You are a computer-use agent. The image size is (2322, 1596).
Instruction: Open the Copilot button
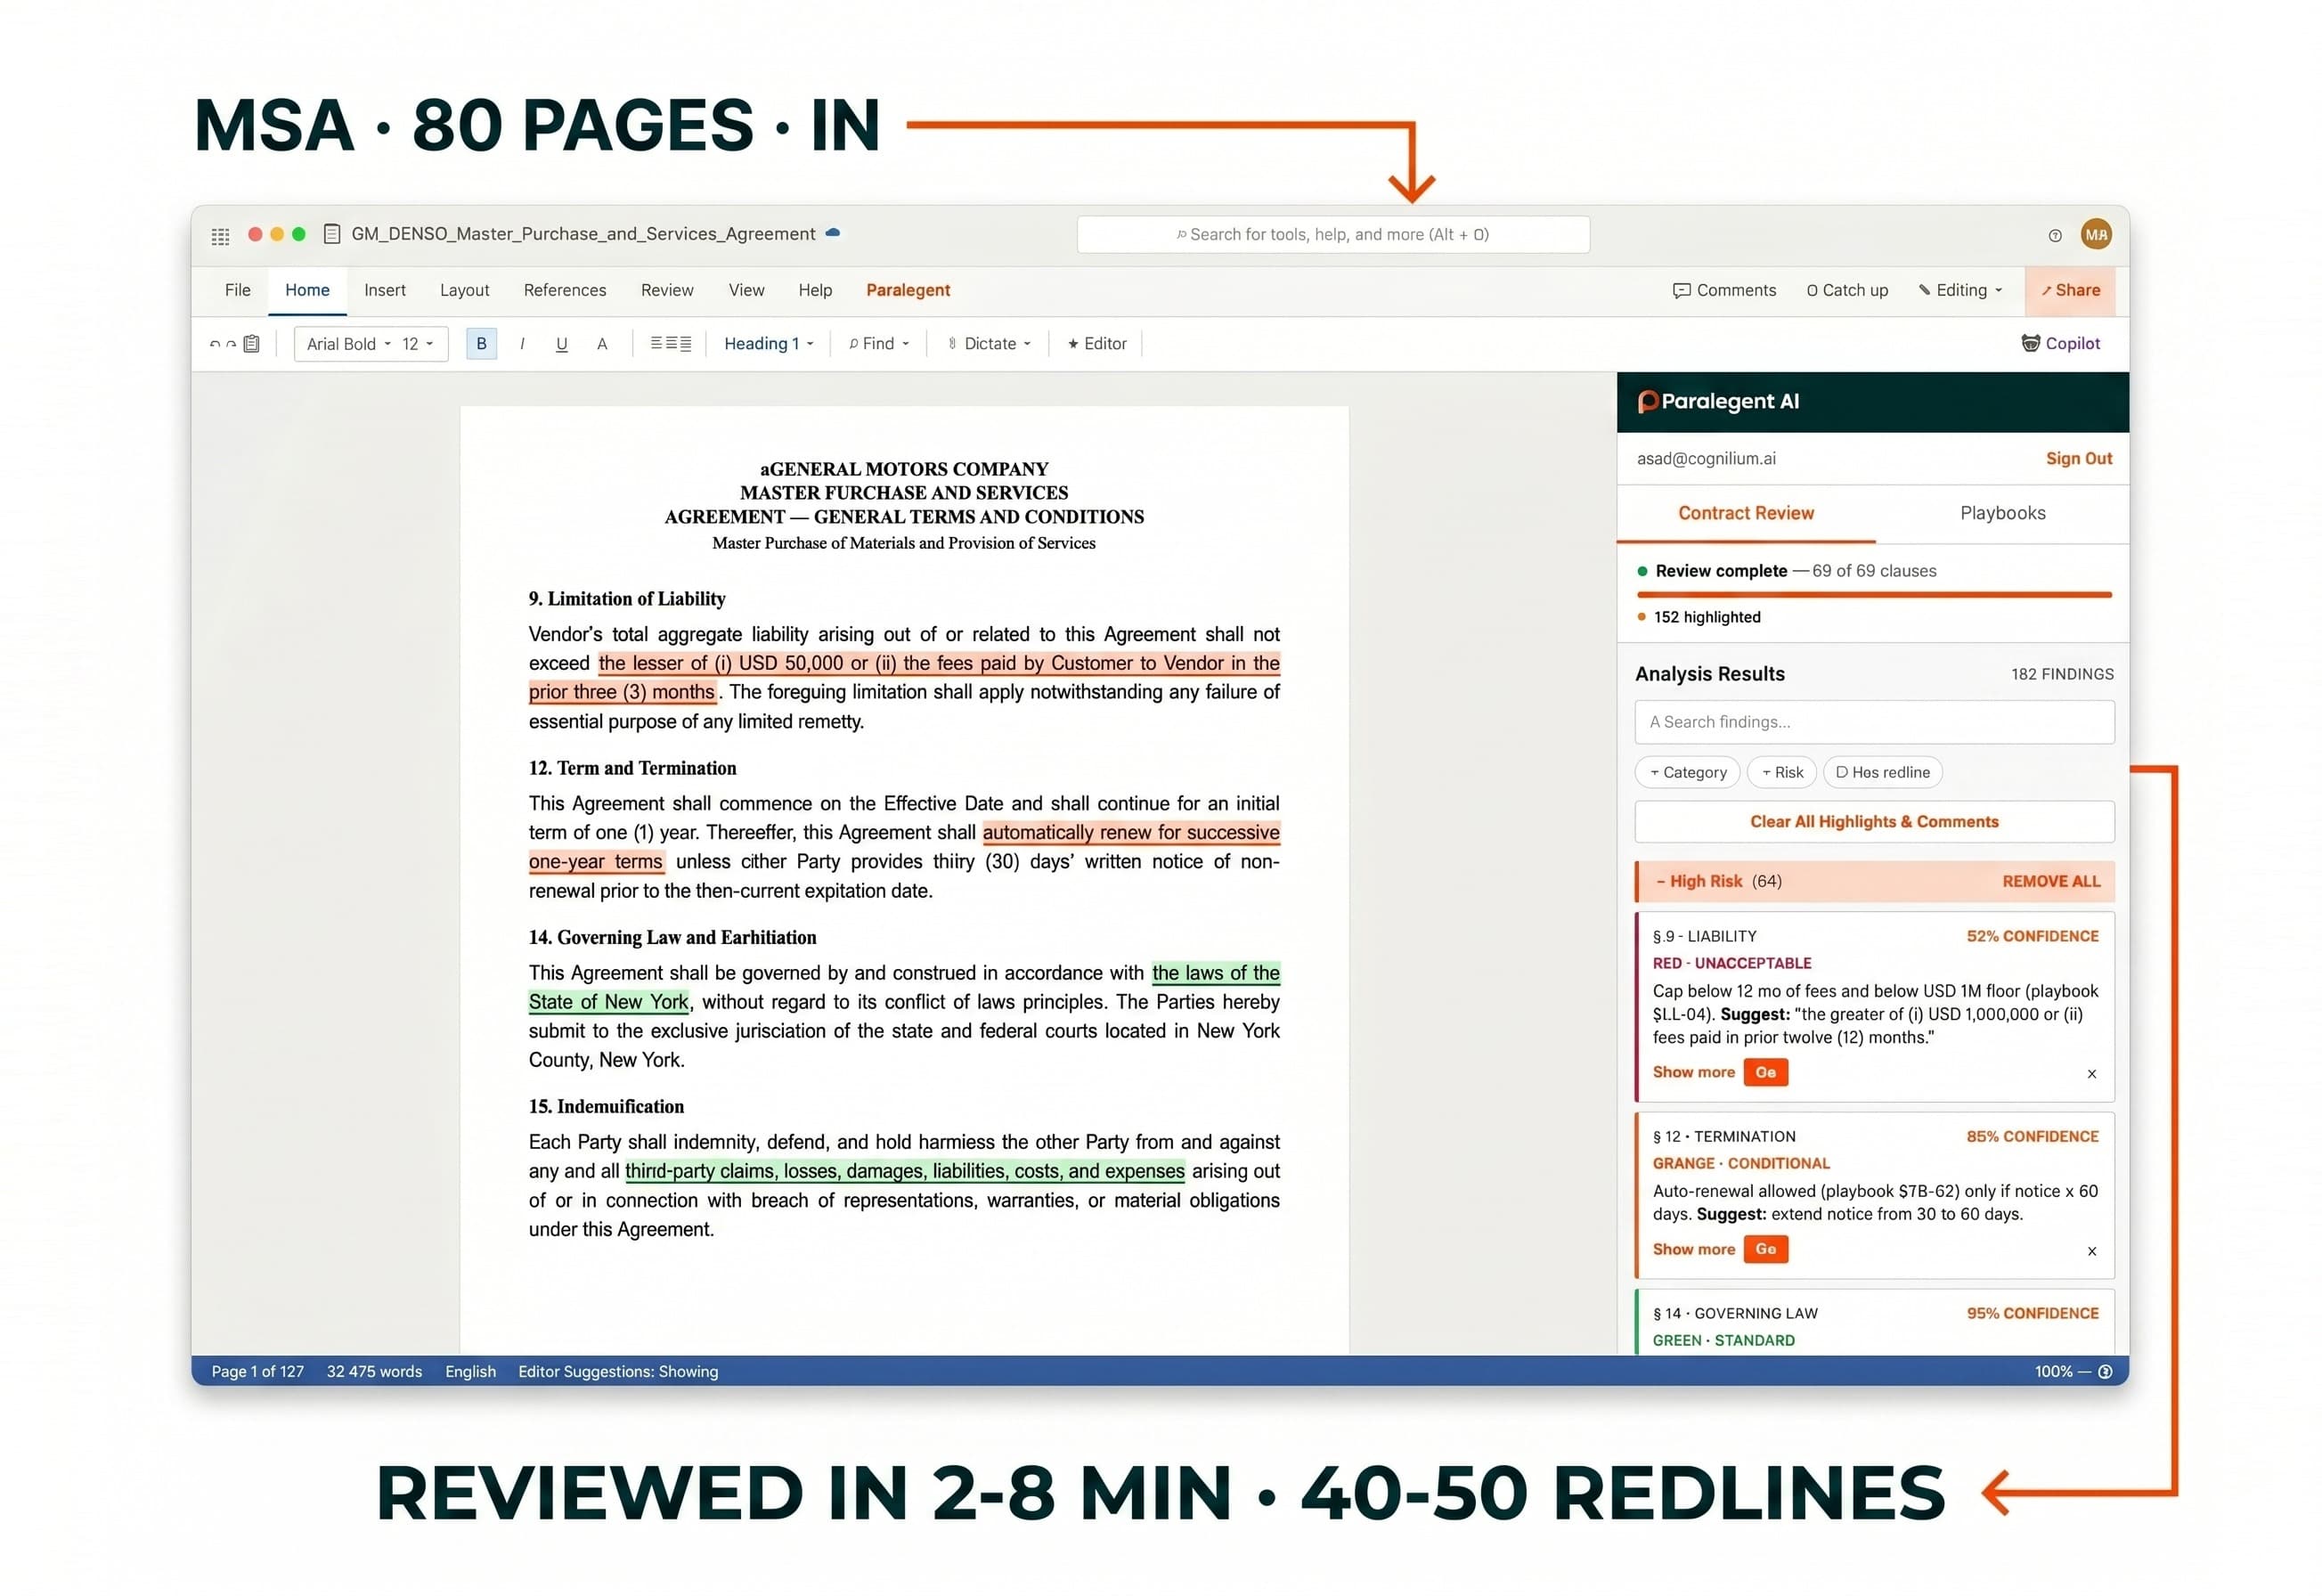pyautogui.click(x=2060, y=344)
